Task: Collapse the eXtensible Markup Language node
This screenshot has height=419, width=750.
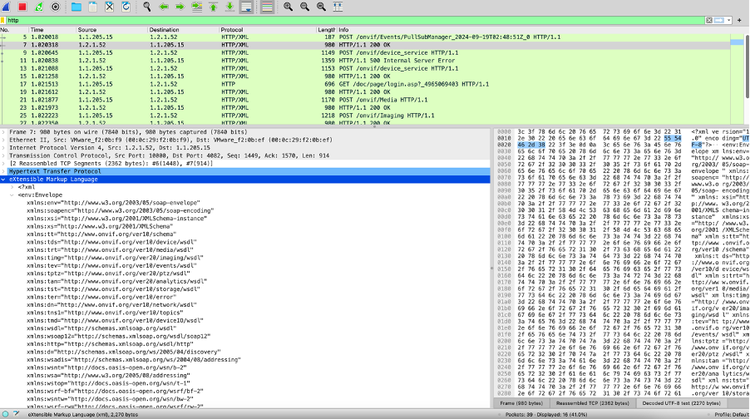Action: click(x=4, y=179)
